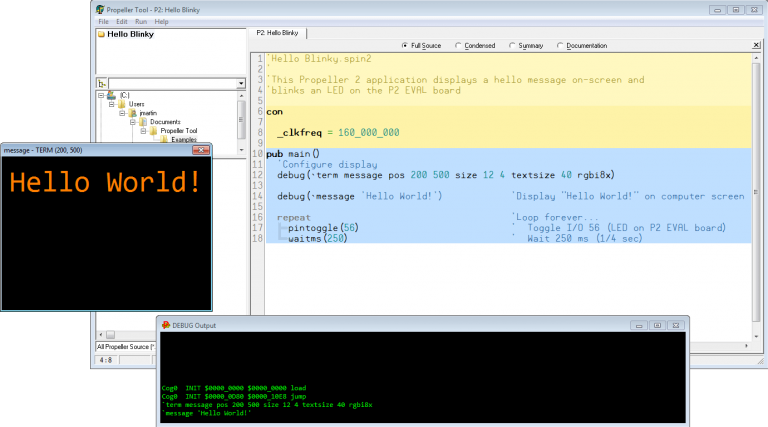This screenshot has width=768, height=427.
Task: Click the folder tree vertical scrollbar
Action: (241, 118)
